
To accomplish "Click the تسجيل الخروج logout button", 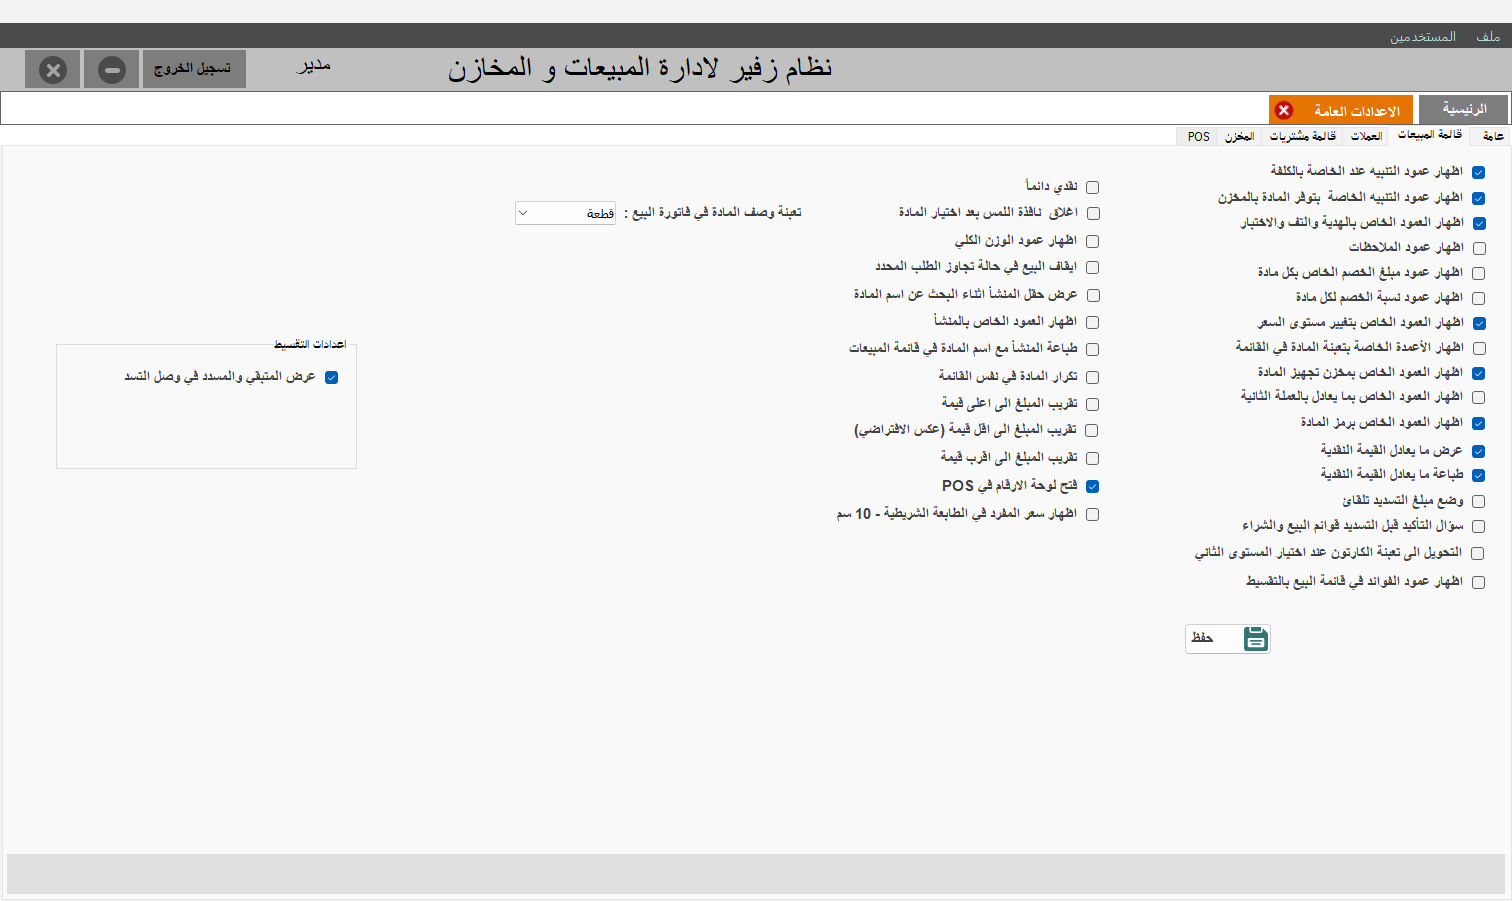I will (x=194, y=69).
